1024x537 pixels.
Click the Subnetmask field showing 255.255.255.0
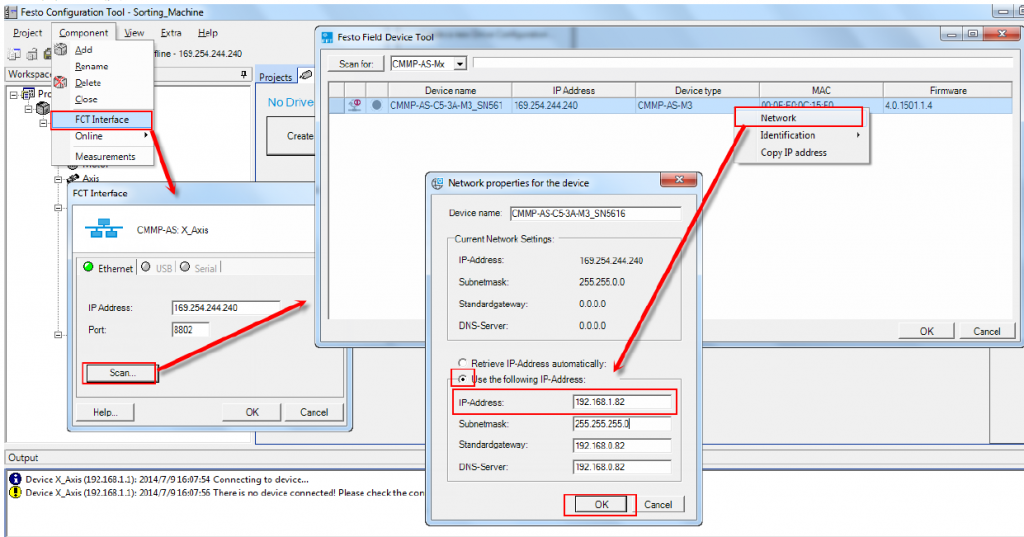click(622, 424)
